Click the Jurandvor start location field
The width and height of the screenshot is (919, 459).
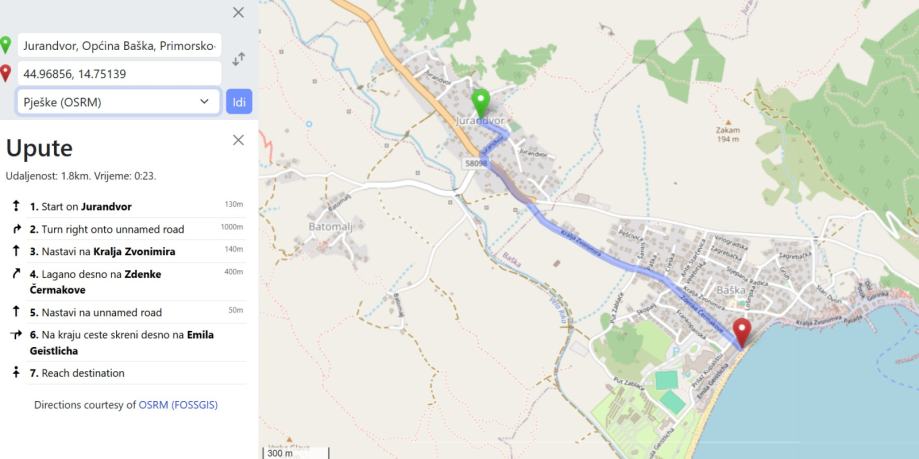pyautogui.click(x=120, y=45)
